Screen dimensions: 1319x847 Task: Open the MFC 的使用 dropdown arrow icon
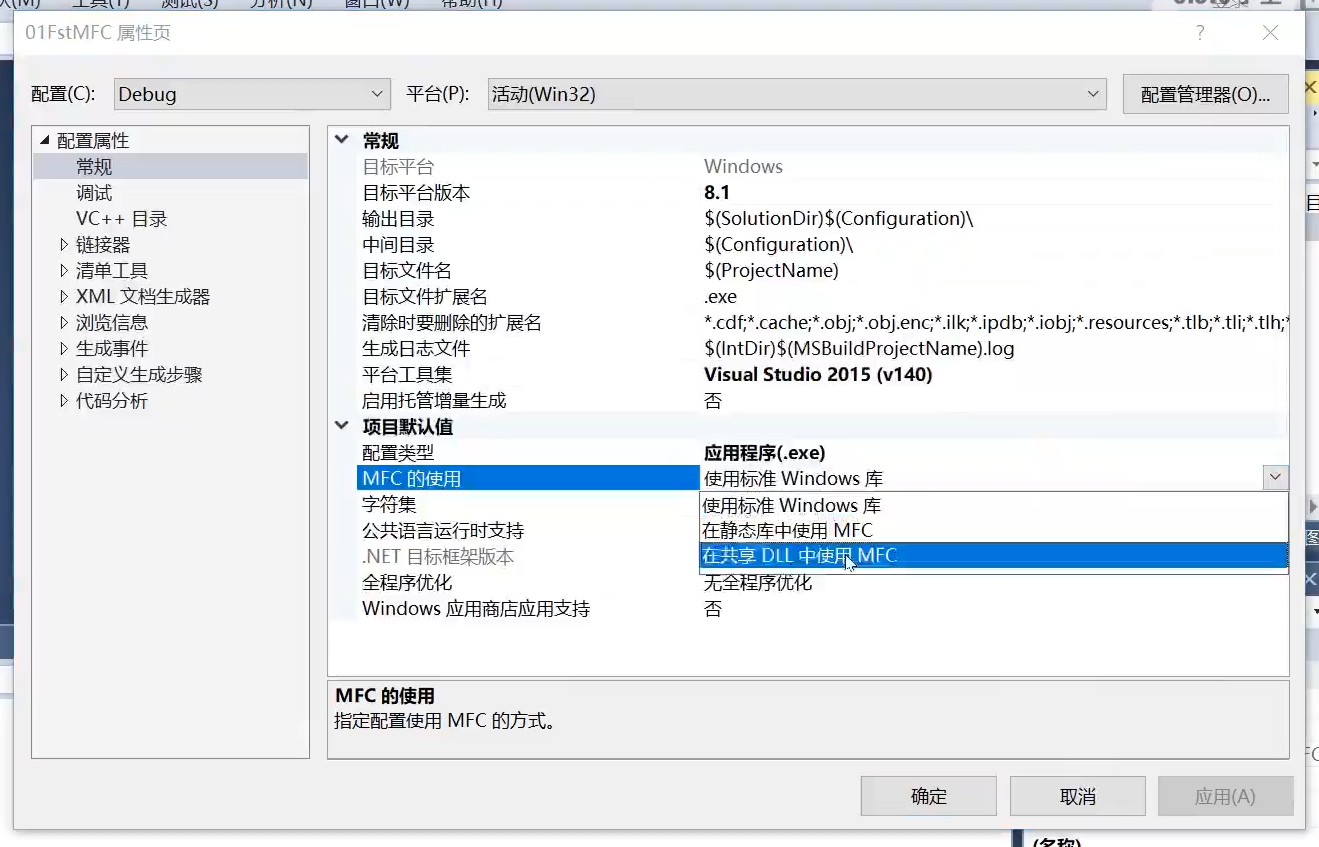click(1275, 477)
